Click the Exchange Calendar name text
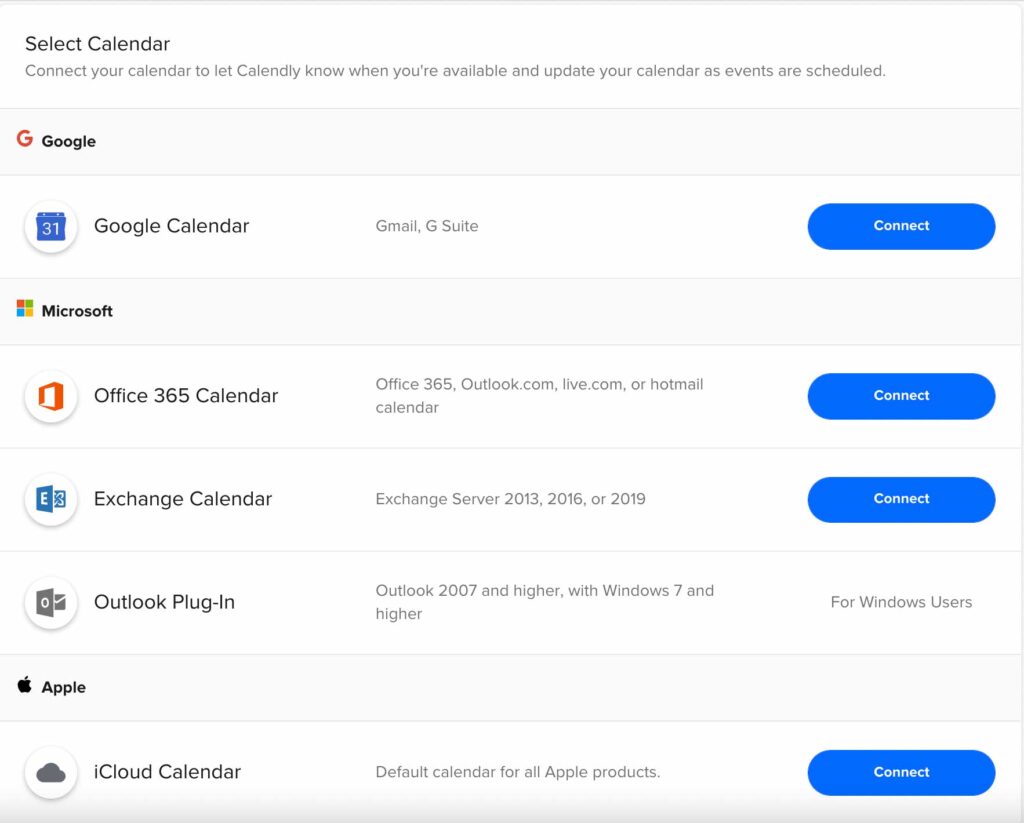Screen dimensions: 1024x823 pyautogui.click(x=183, y=499)
